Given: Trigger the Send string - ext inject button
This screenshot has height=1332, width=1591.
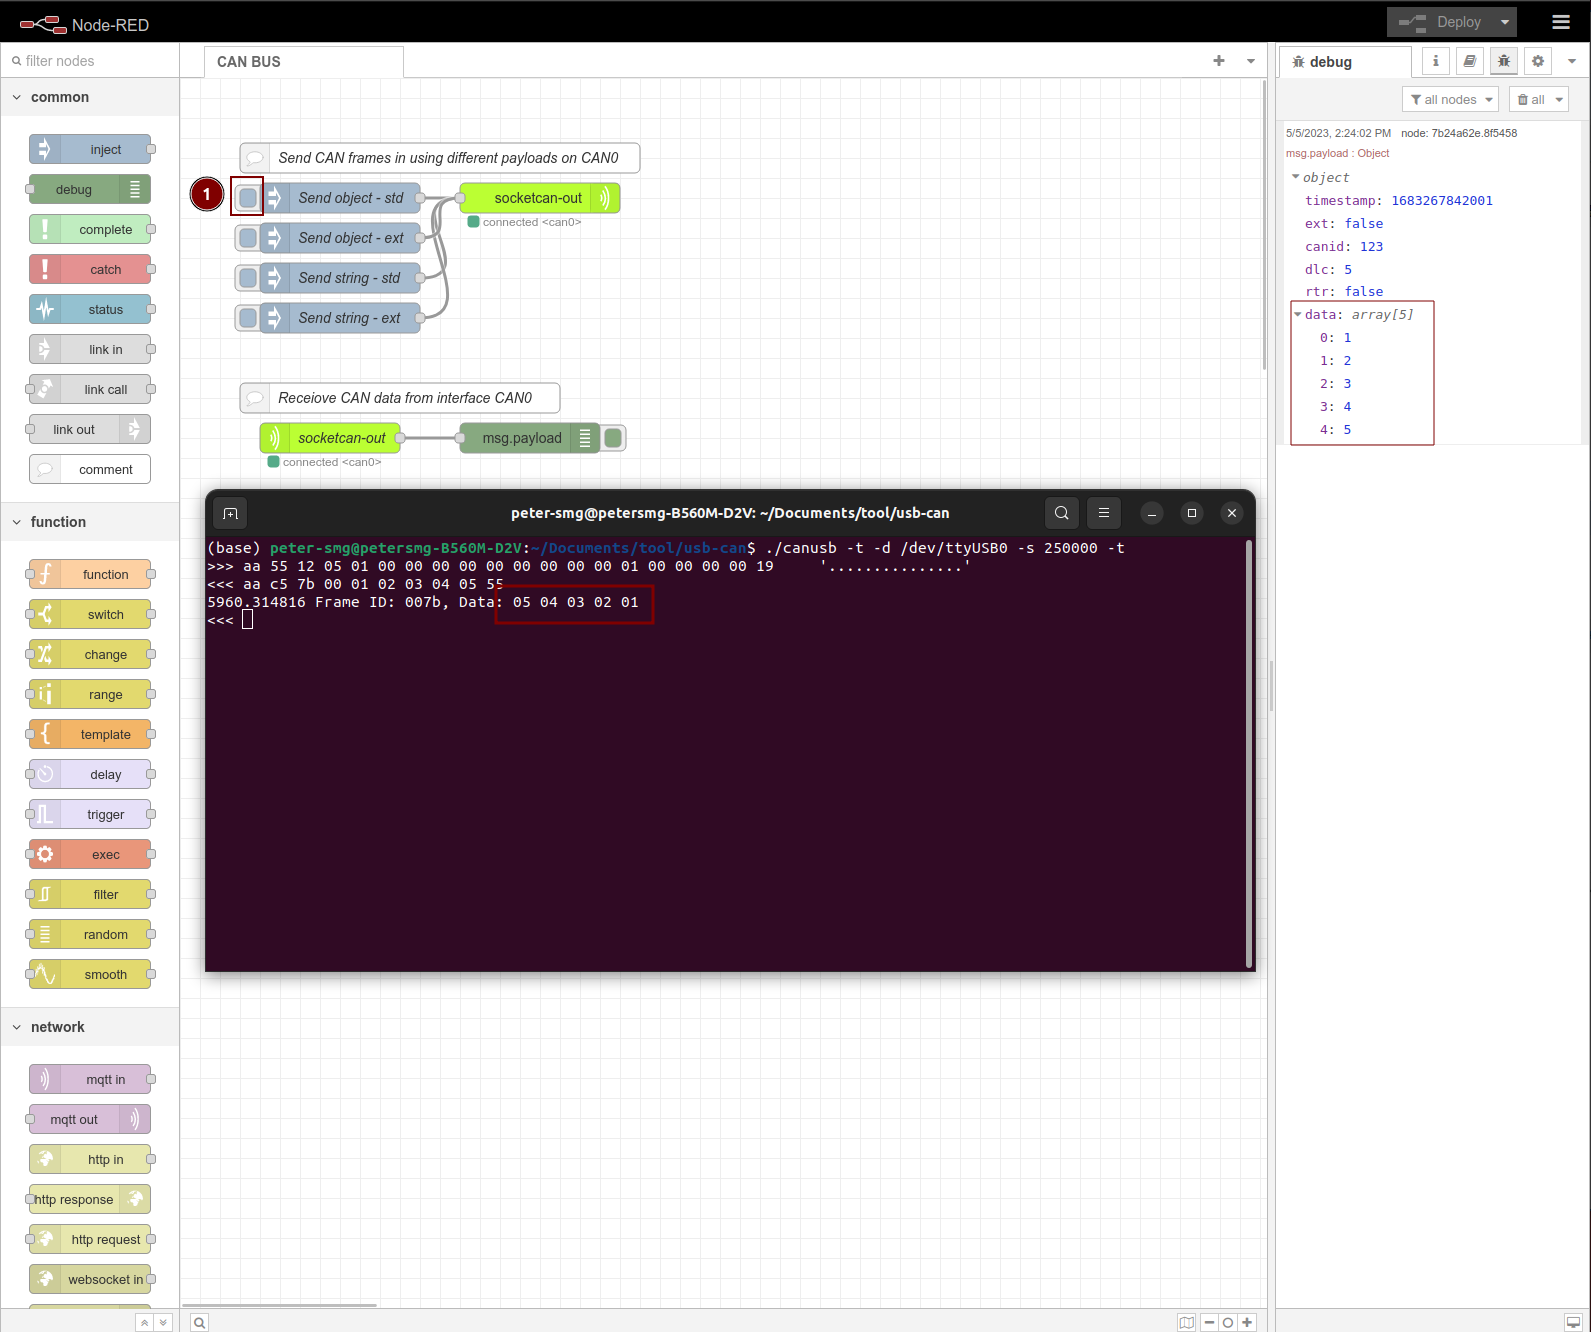Looking at the screenshot, I should pyautogui.click(x=248, y=318).
